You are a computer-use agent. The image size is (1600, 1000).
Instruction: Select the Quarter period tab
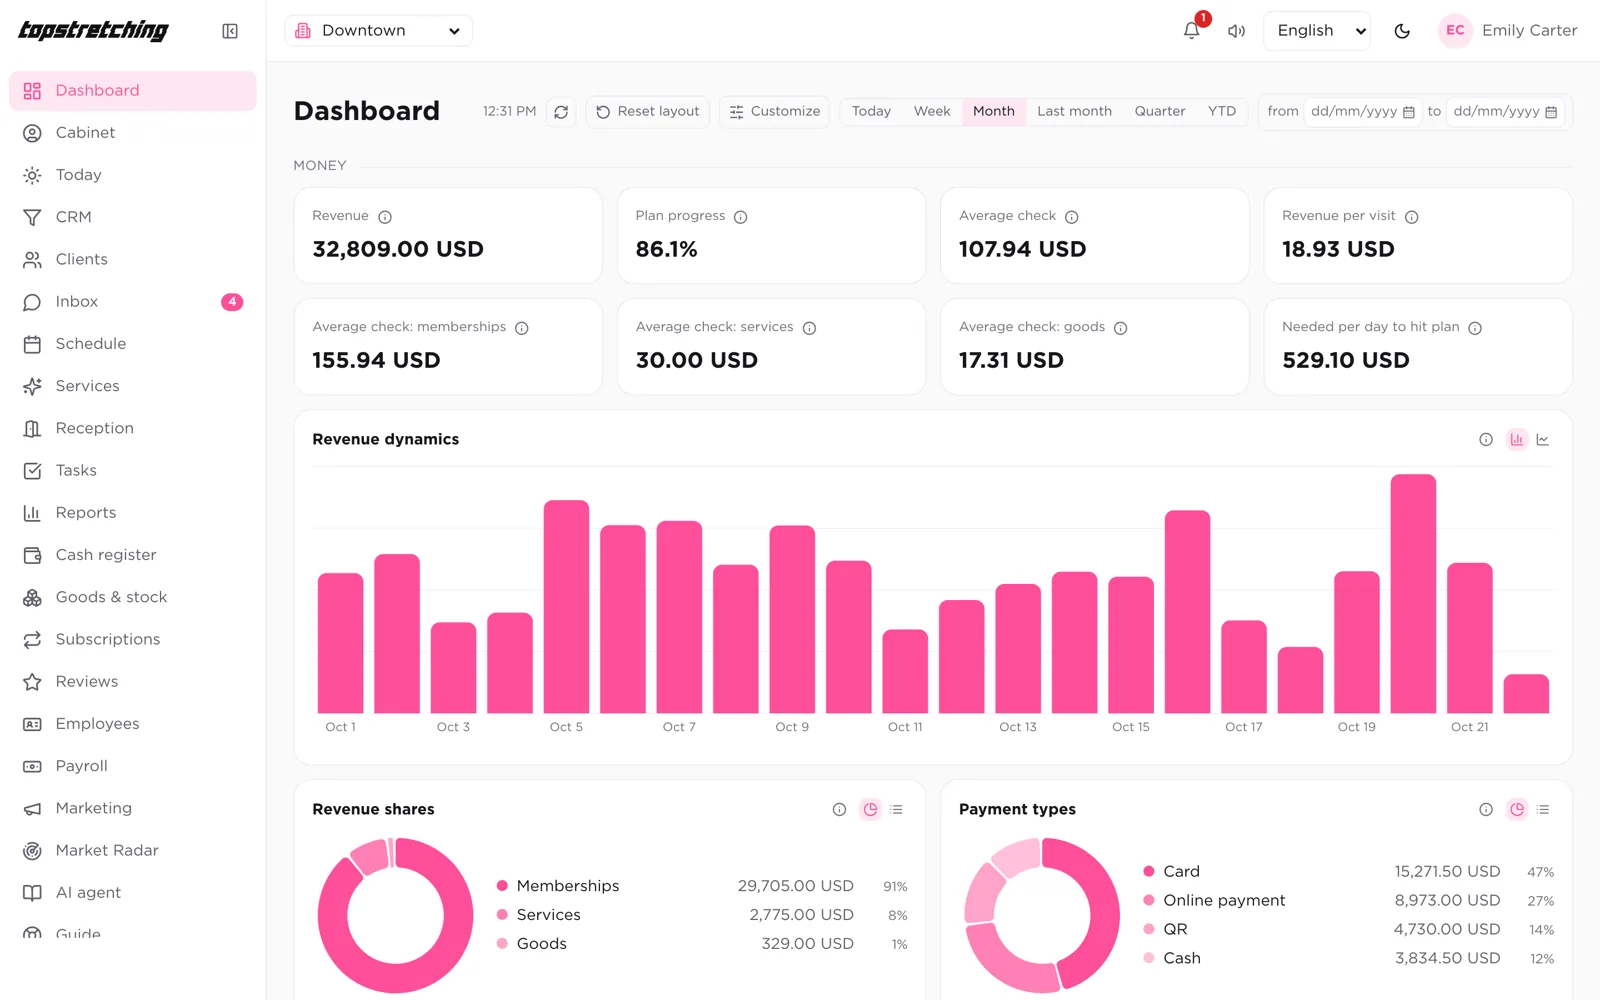pyautogui.click(x=1160, y=111)
